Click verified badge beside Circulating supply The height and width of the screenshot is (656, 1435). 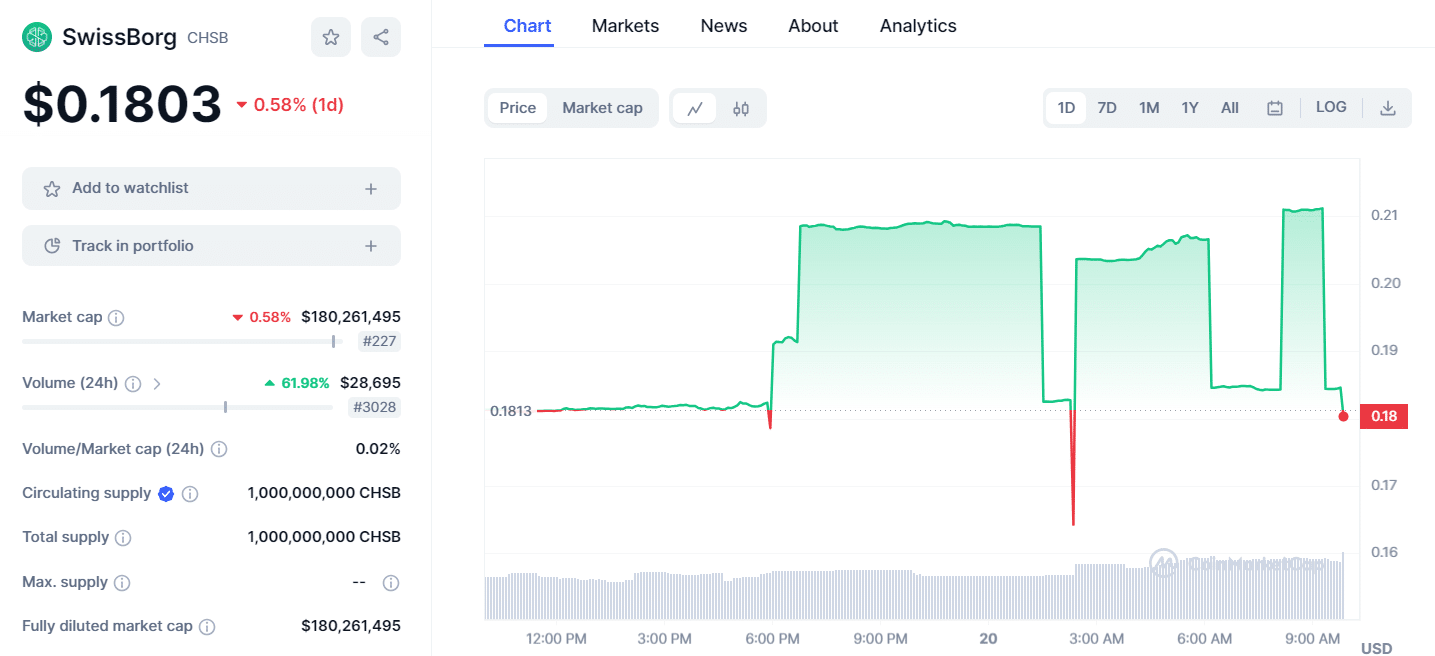click(x=166, y=493)
